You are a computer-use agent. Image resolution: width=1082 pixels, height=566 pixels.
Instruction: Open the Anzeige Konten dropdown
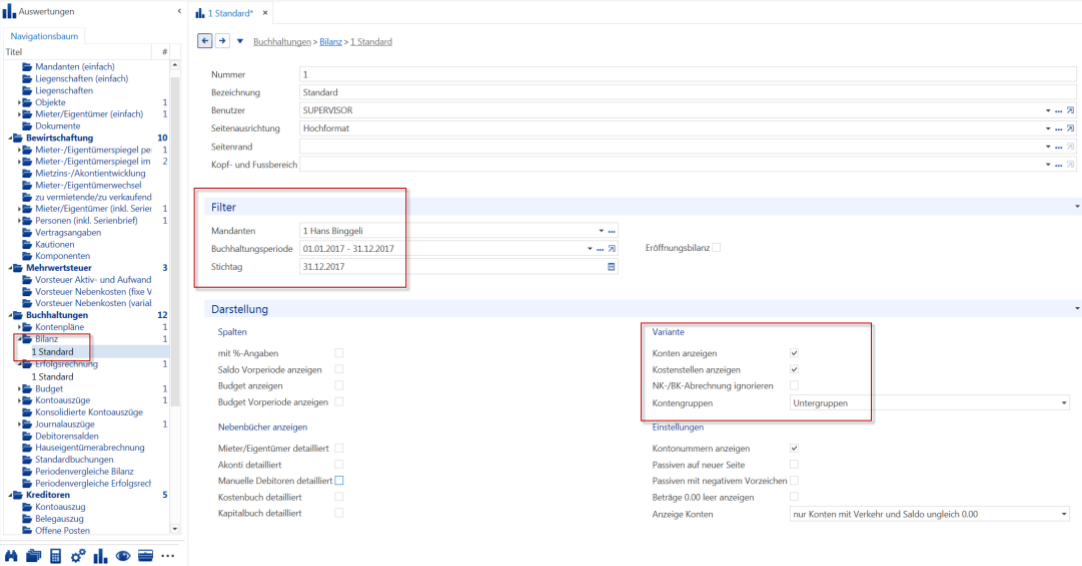click(x=1063, y=514)
